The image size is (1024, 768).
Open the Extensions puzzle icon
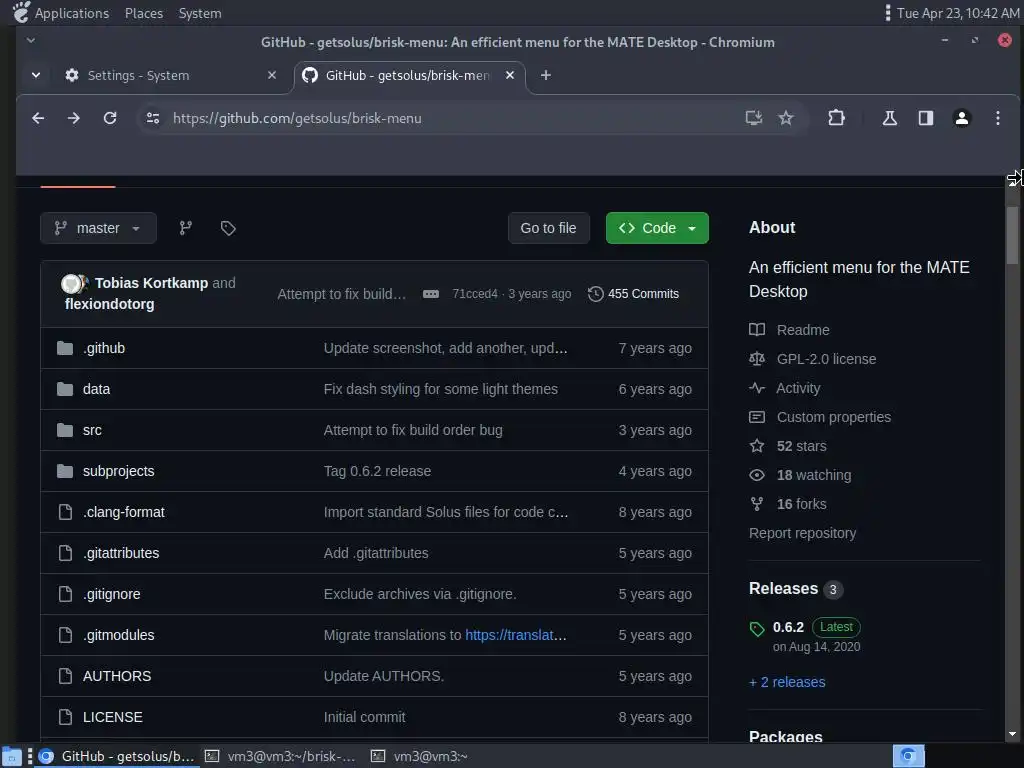[836, 118]
